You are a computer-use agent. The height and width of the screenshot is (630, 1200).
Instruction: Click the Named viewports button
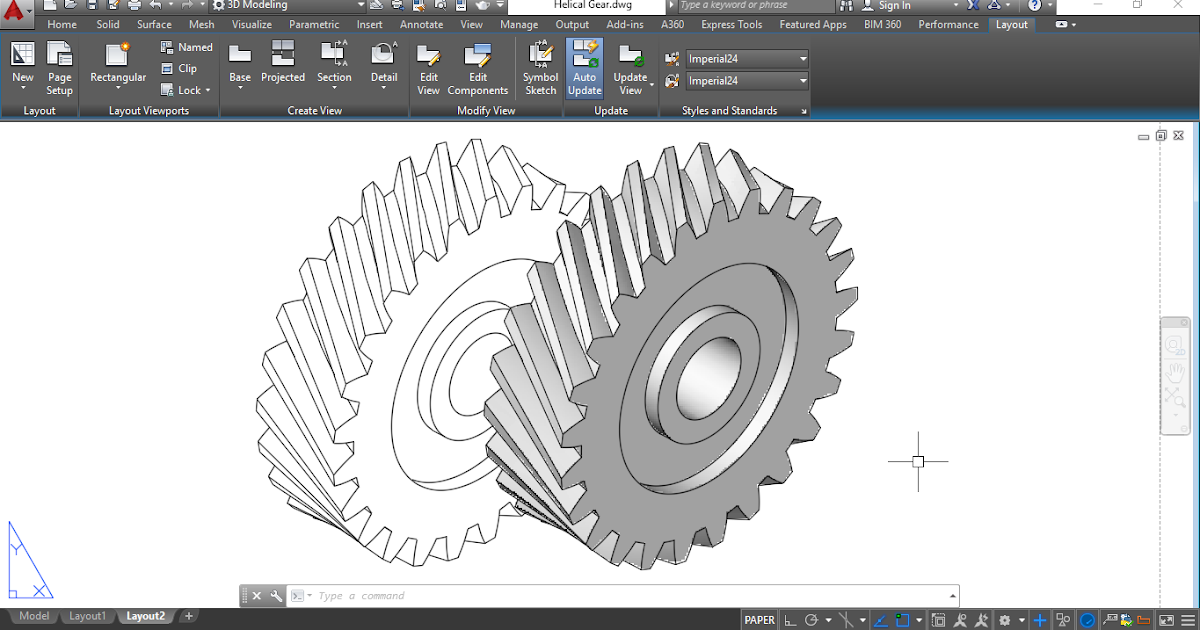pos(186,47)
